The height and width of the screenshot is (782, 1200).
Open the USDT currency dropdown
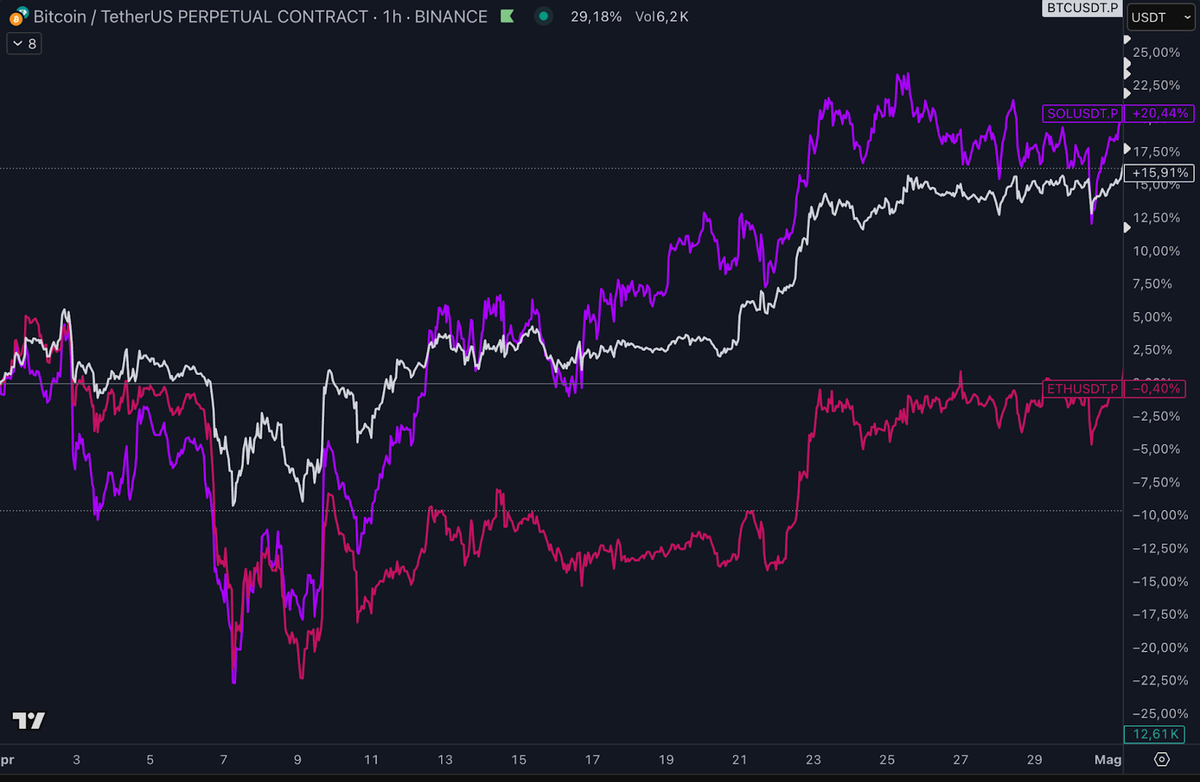1160,17
